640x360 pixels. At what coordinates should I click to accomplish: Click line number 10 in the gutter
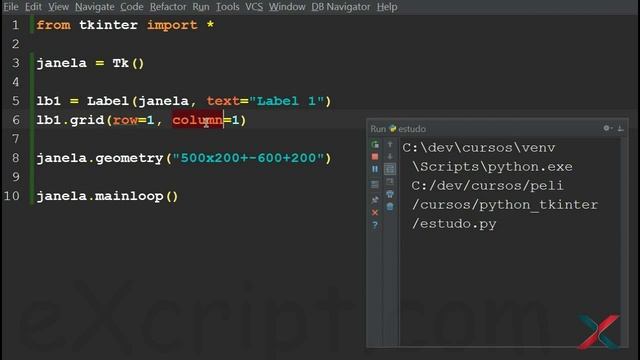coord(11,196)
